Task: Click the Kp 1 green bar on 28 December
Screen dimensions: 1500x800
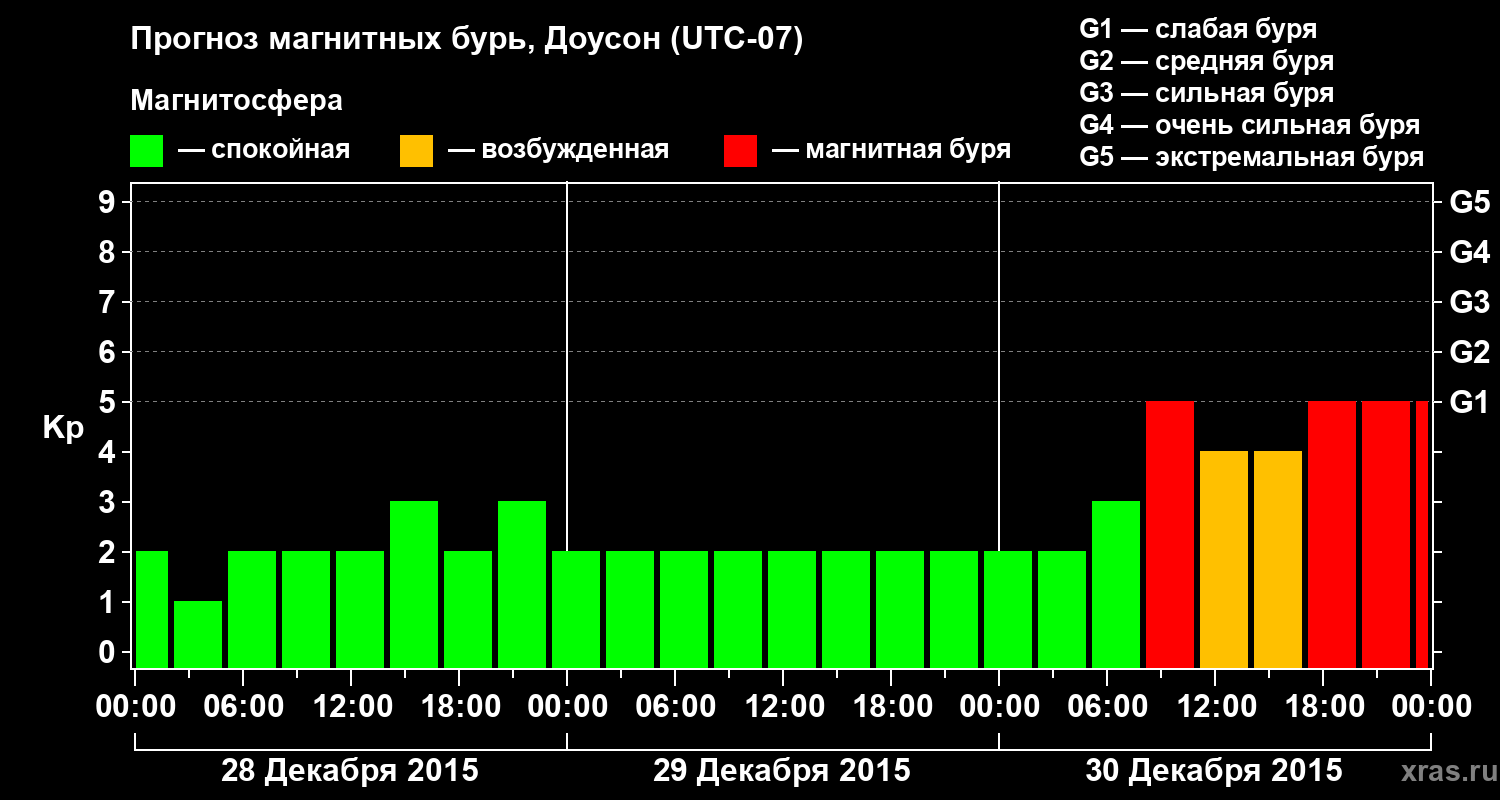Action: pyautogui.click(x=198, y=634)
